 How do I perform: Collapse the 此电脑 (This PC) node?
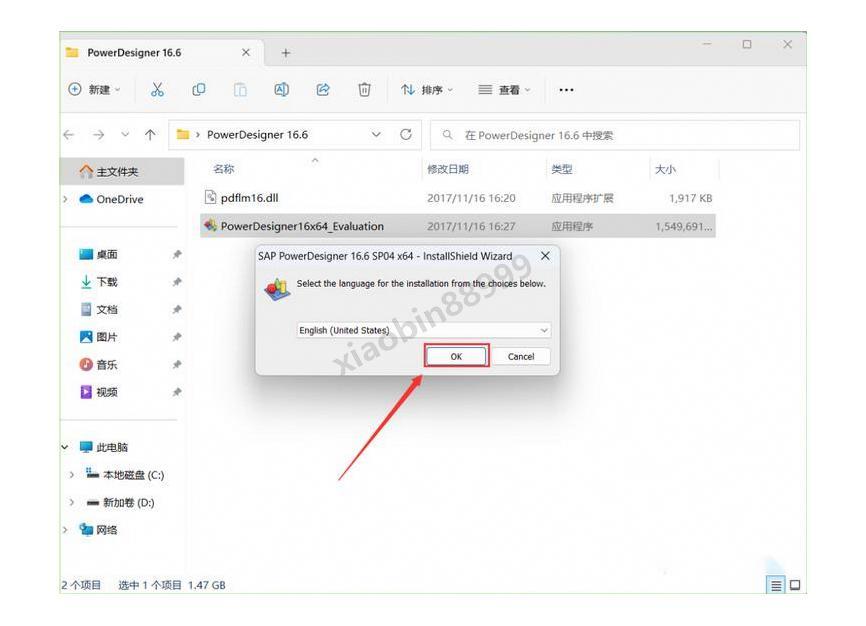pos(65,447)
